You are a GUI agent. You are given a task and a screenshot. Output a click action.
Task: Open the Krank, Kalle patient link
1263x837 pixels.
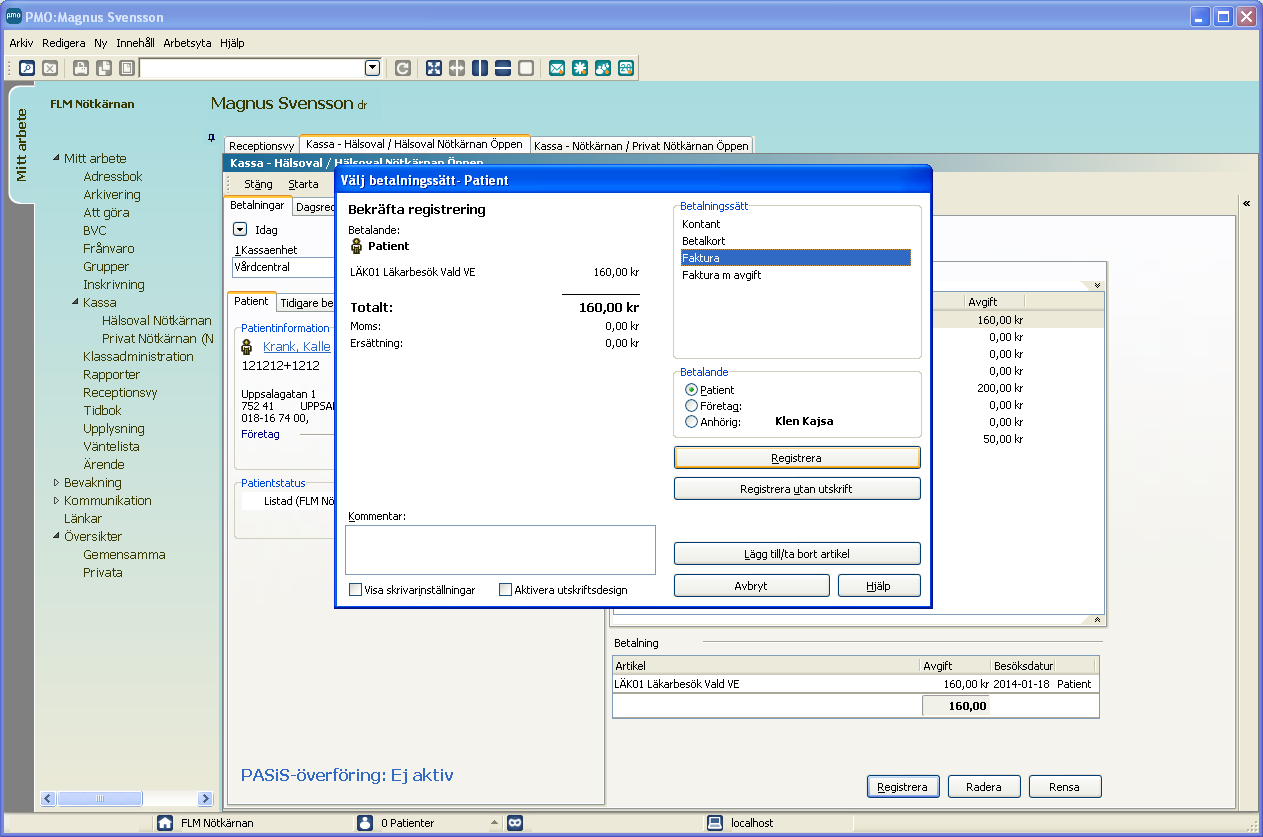[x=297, y=347]
